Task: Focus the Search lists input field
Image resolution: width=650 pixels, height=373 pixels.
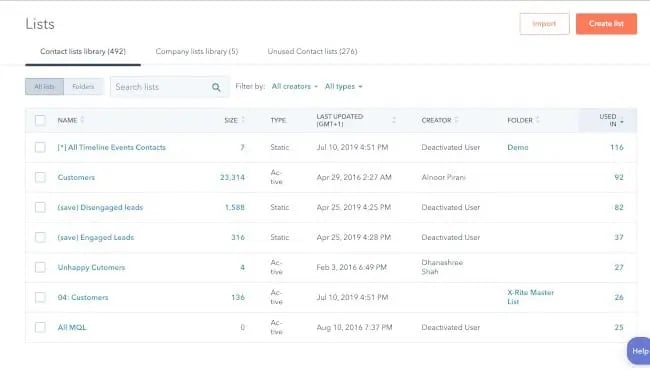Action: tap(162, 87)
